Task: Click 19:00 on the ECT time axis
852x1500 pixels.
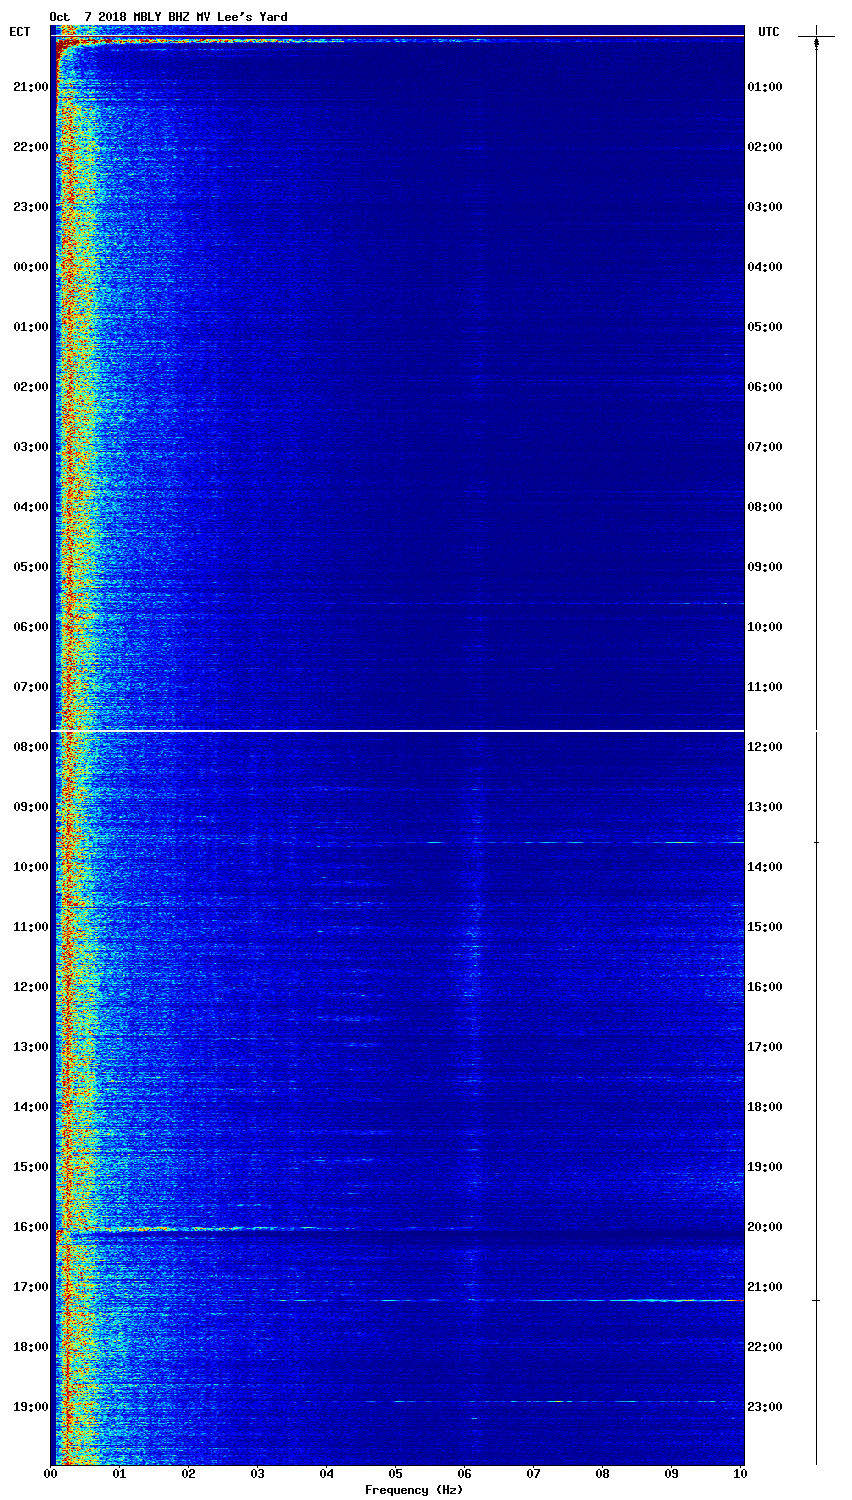Action: [30, 1407]
